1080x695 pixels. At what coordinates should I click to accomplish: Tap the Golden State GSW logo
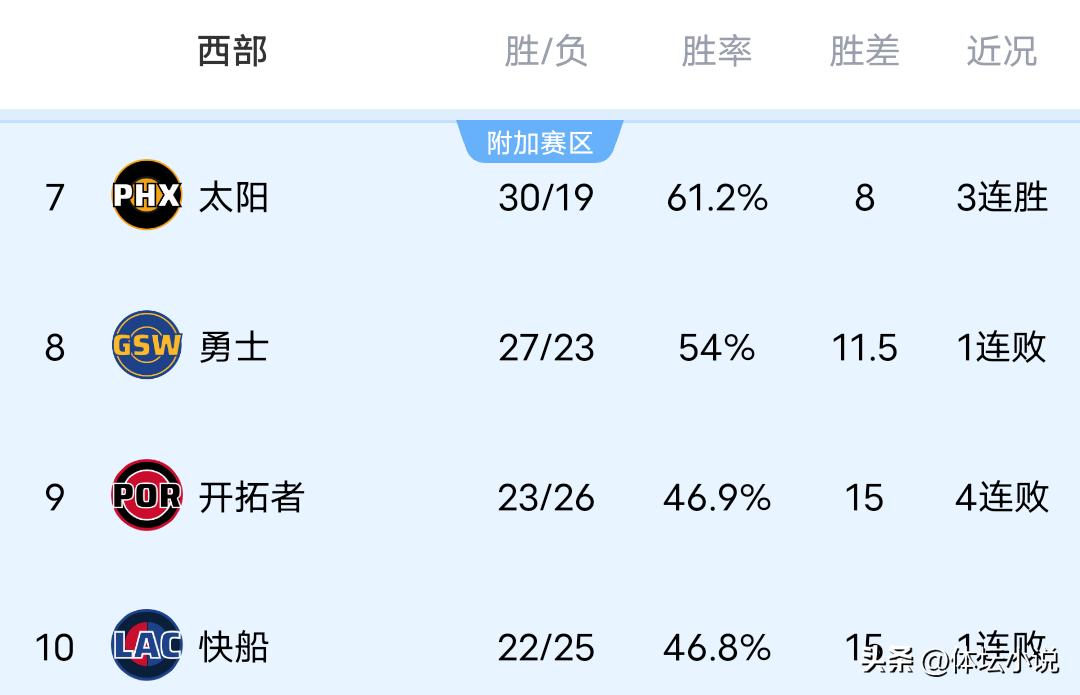point(146,345)
